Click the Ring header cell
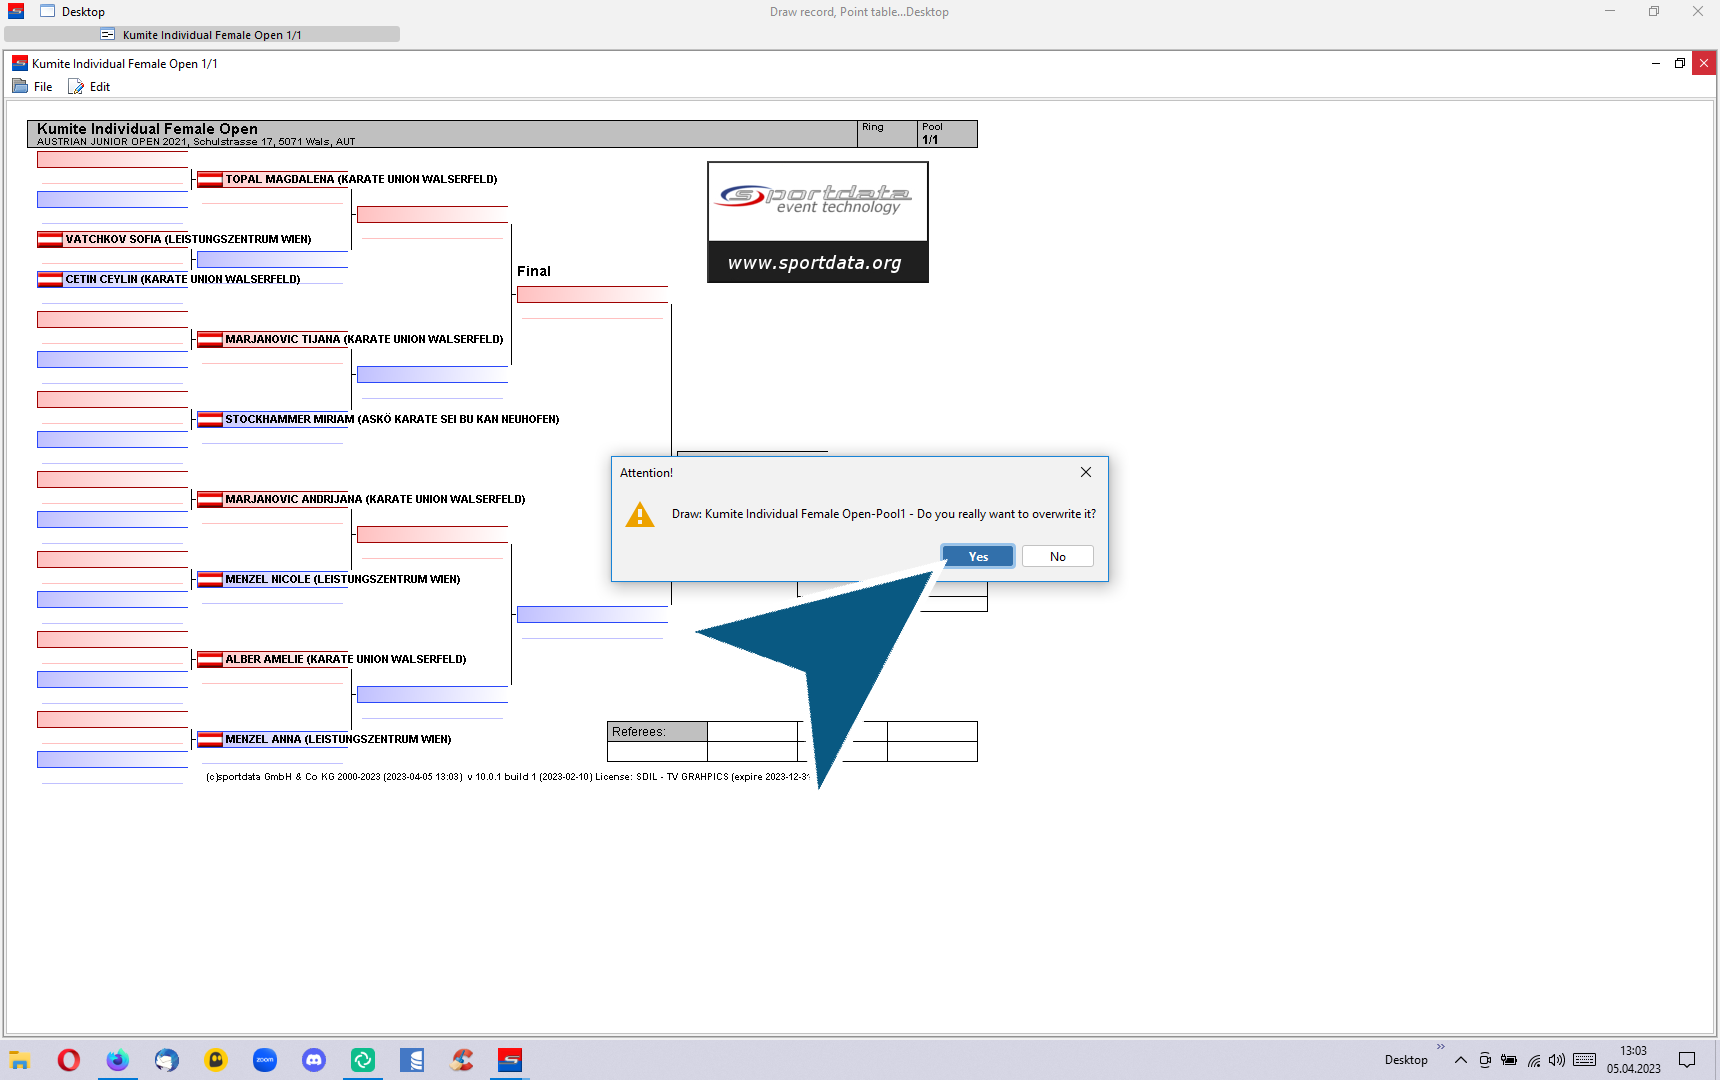 (887, 134)
